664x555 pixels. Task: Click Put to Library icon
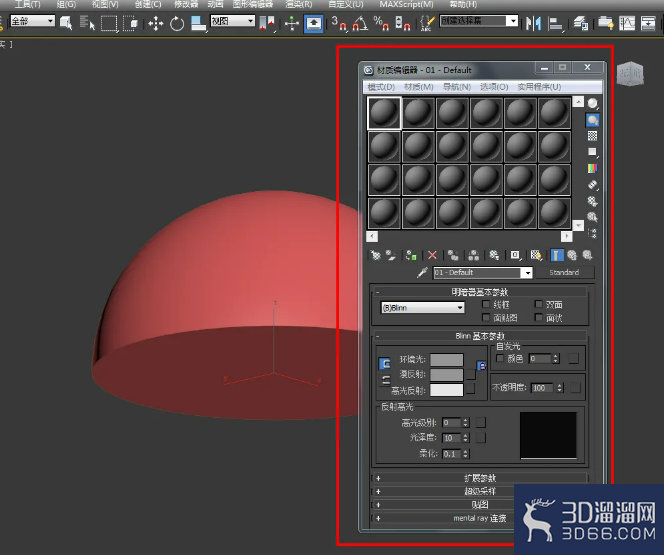pos(494,255)
